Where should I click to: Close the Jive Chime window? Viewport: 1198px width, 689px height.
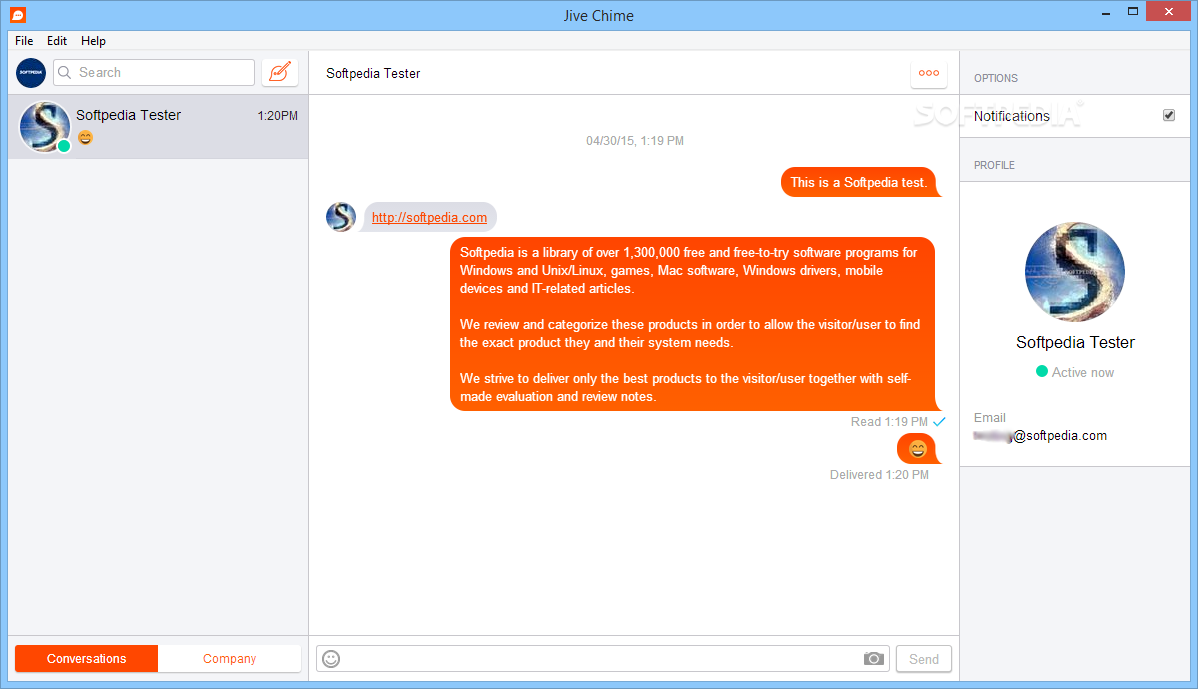1169,11
